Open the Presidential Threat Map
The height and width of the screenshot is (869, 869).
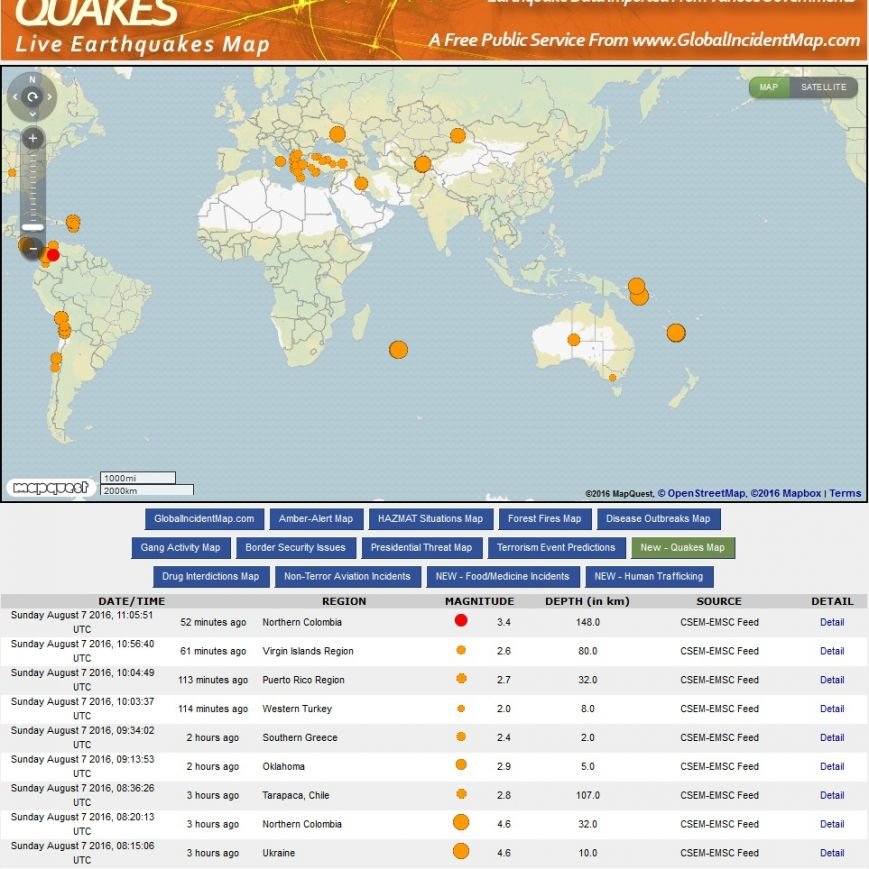pyautogui.click(x=422, y=548)
